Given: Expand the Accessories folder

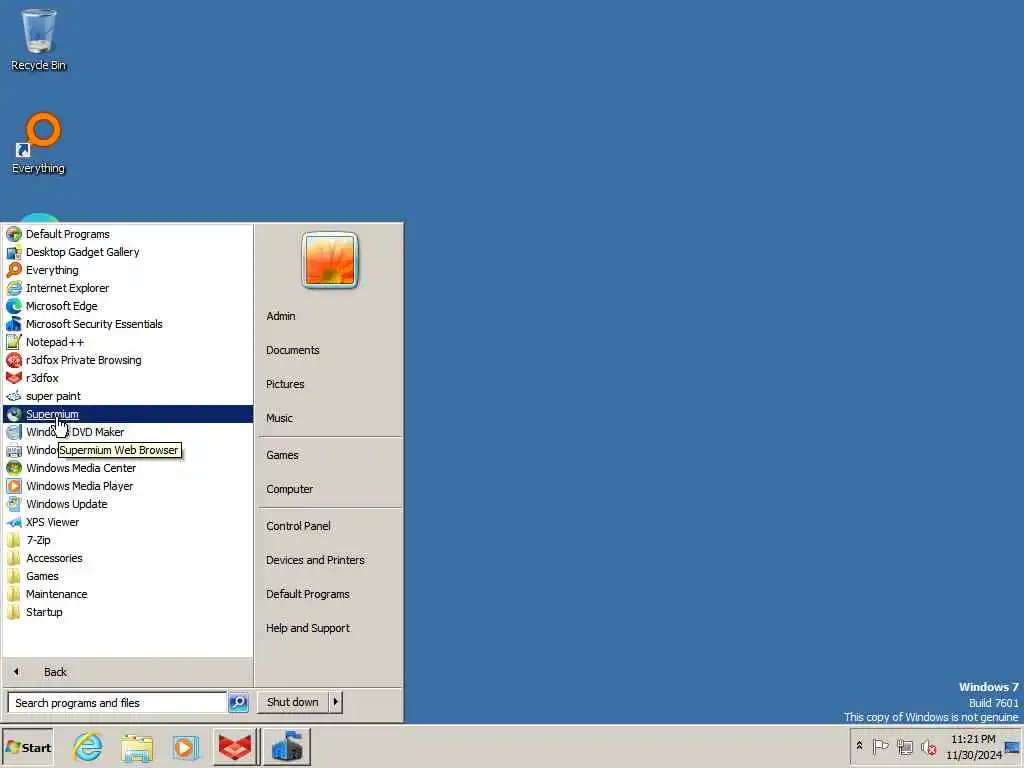Looking at the screenshot, I should [x=127, y=558].
